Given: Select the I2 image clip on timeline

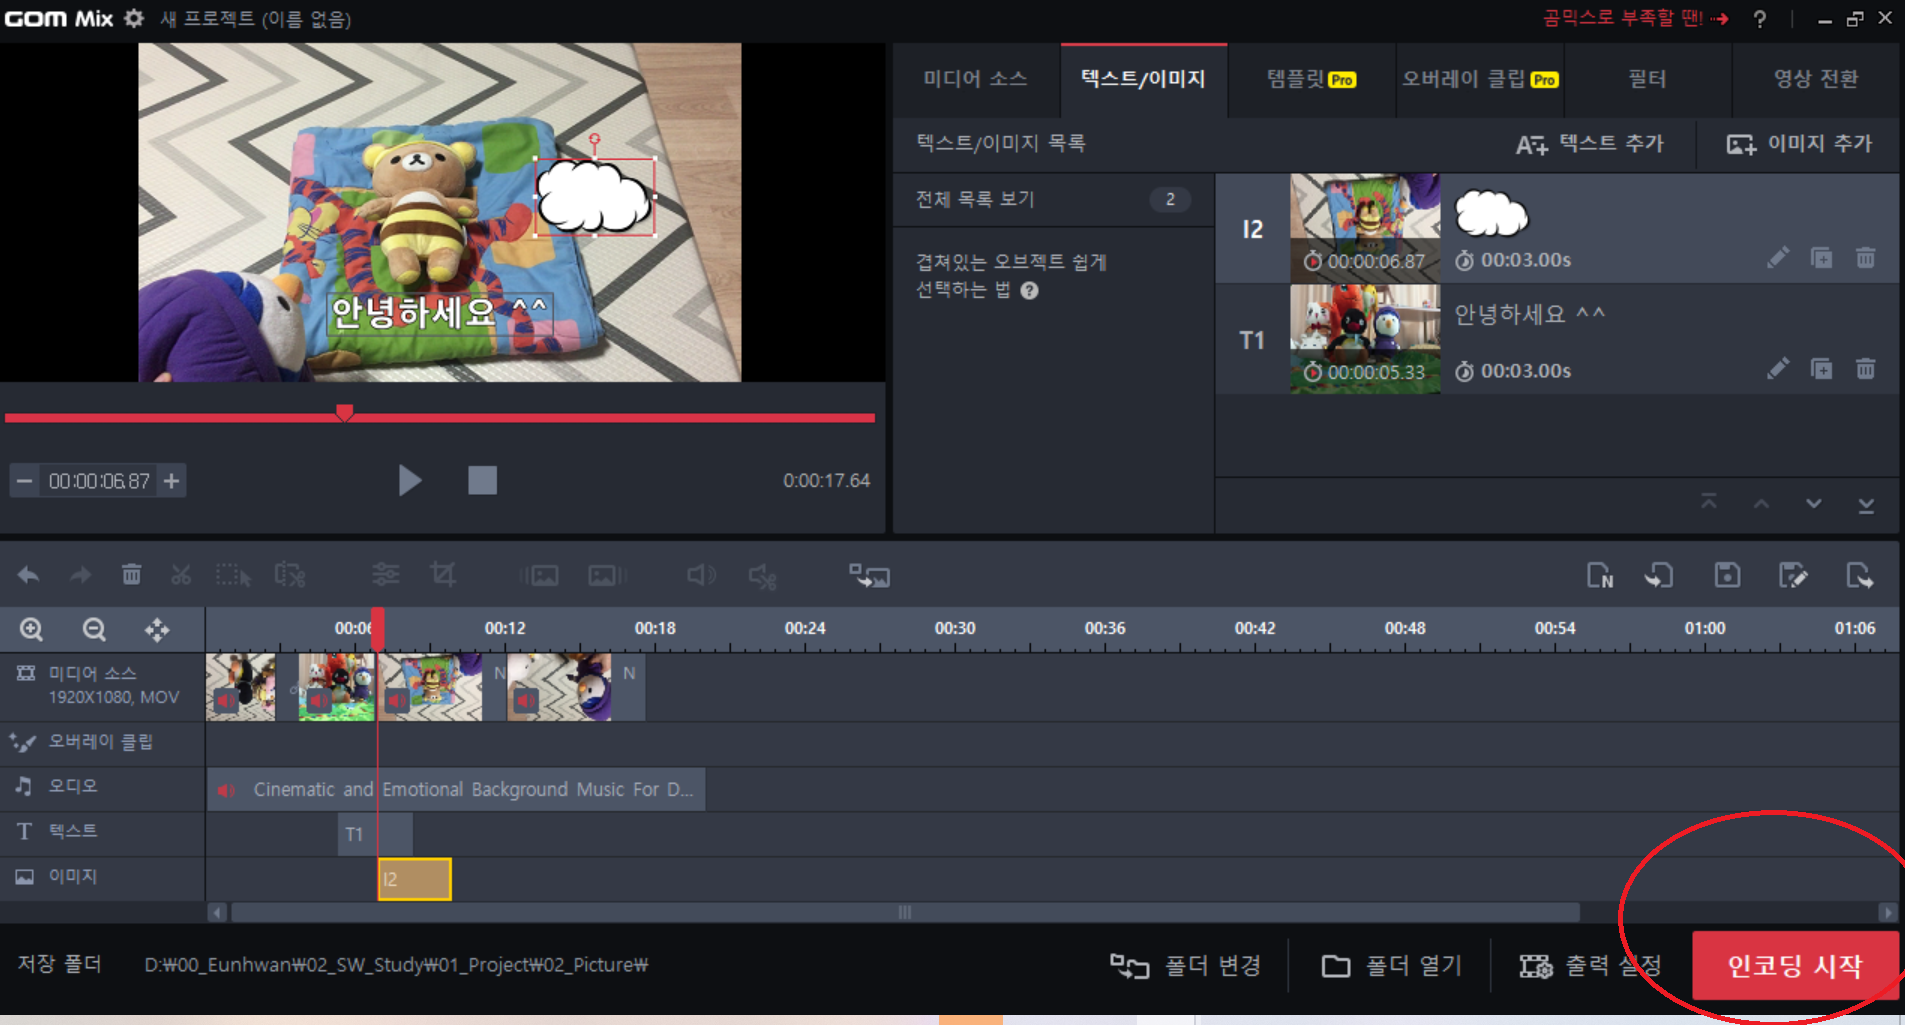Looking at the screenshot, I should click(x=415, y=879).
